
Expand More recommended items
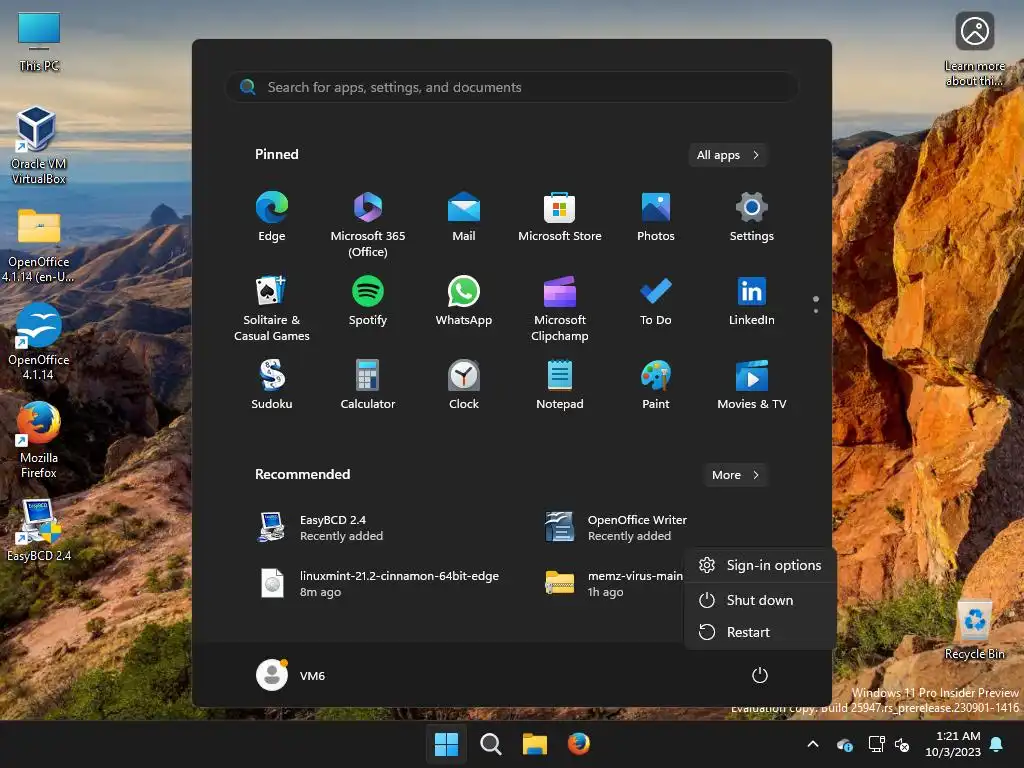pyautogui.click(x=735, y=475)
